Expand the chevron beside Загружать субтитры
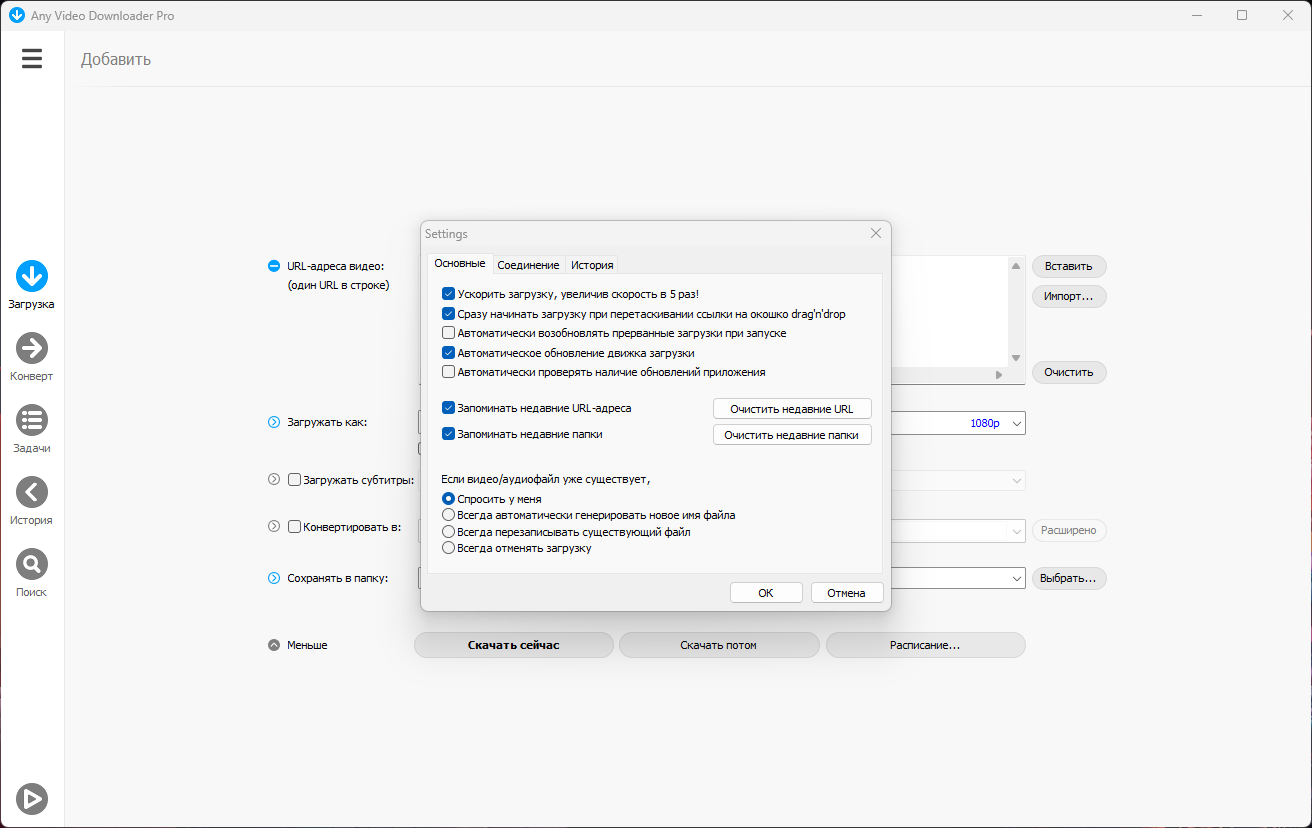Image resolution: width=1312 pixels, height=828 pixels. (x=274, y=480)
